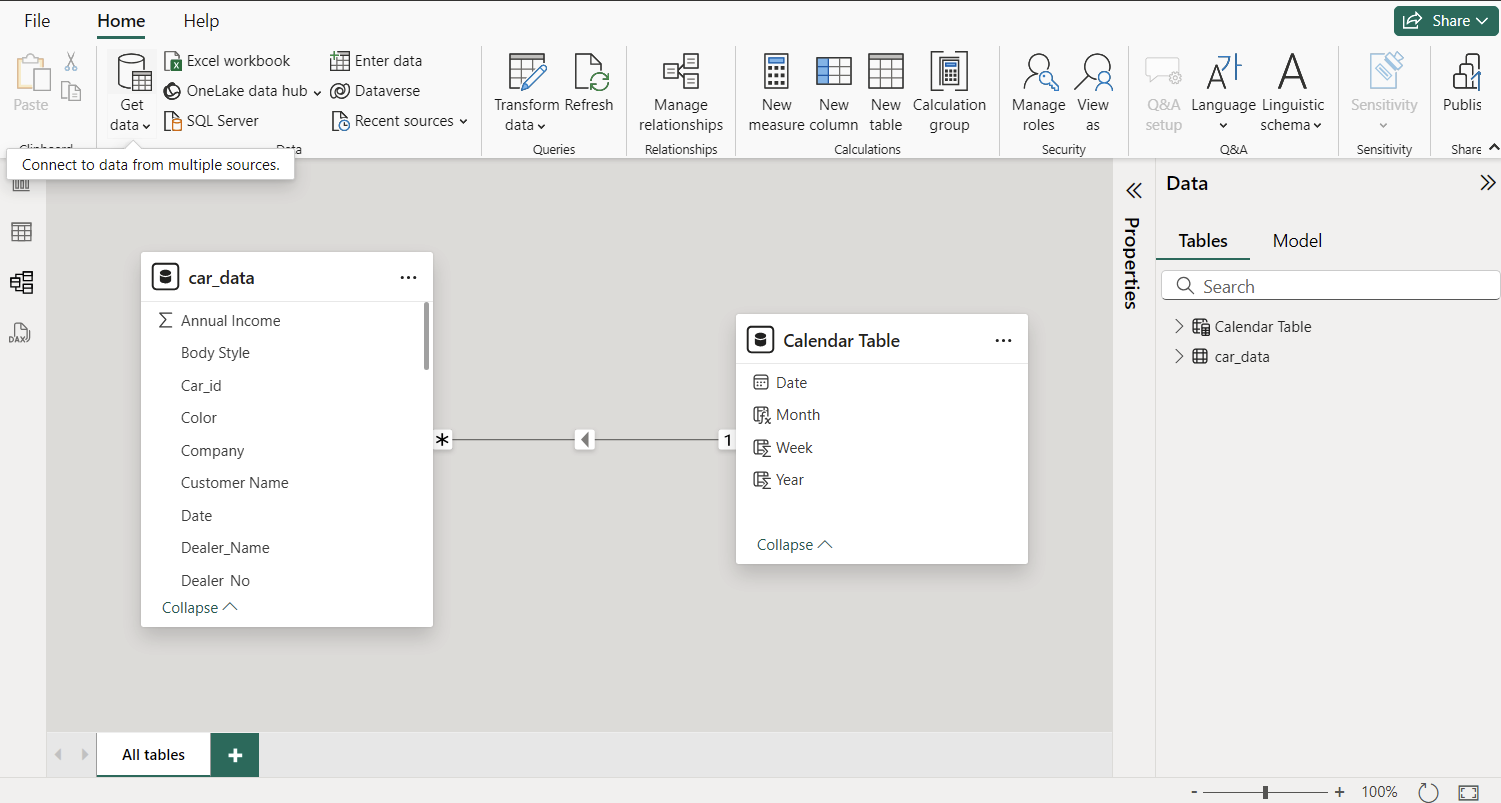This screenshot has height=803, width=1501.
Task: Expand car_data in Data pane
Action: [x=1179, y=356]
